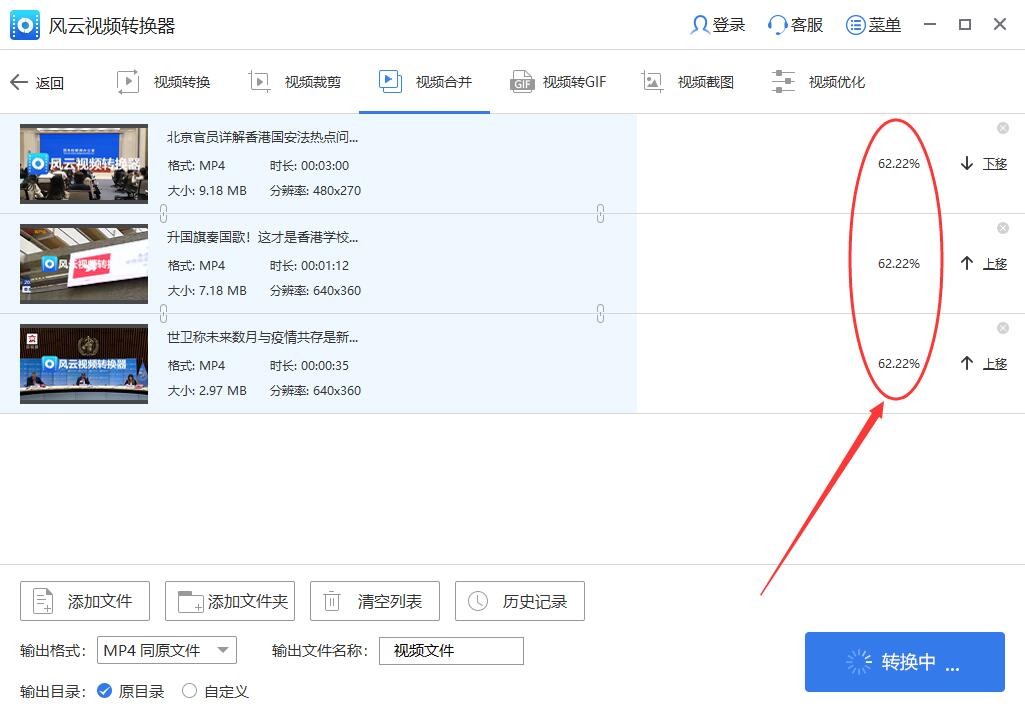Image resolution: width=1025 pixels, height=720 pixels.
Task: Click the 62.22% progress indicator on first video
Action: coord(898,163)
